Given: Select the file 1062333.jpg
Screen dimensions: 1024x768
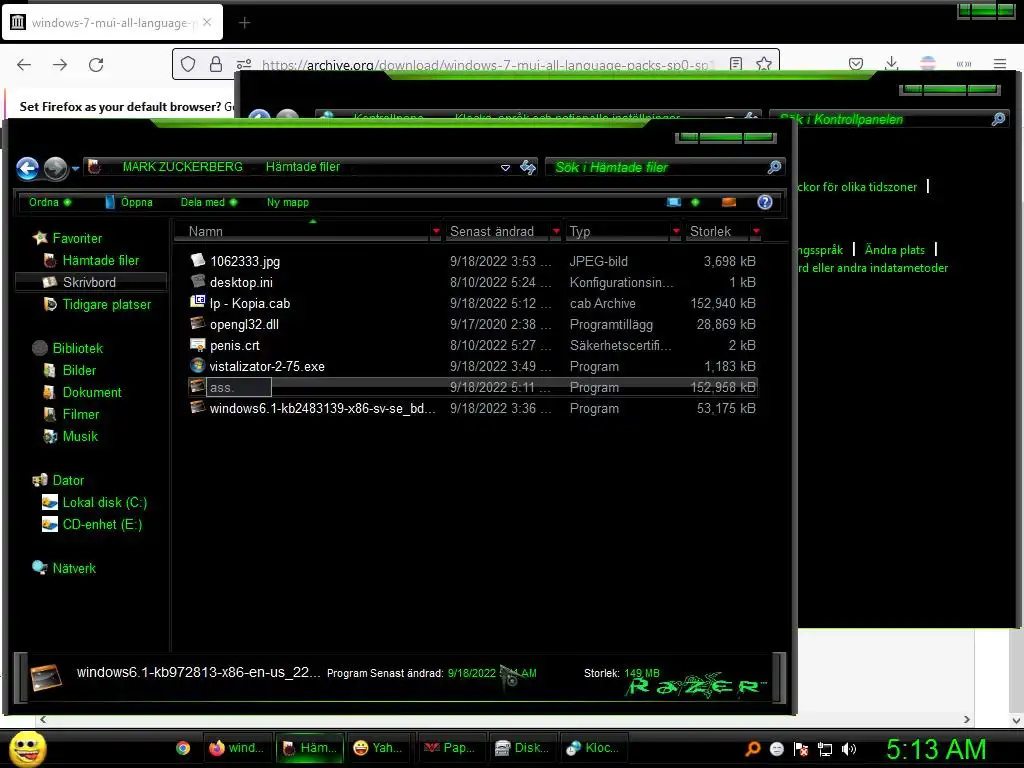Looking at the screenshot, I should click(245, 261).
